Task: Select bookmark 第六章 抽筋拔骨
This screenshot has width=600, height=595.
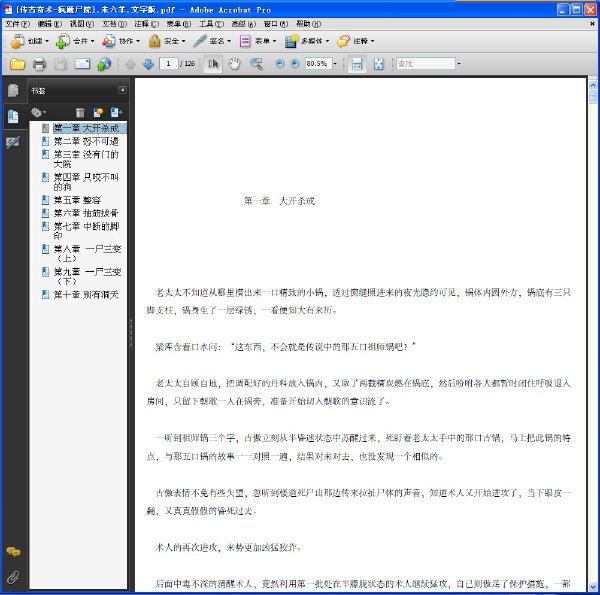Action: pos(86,213)
